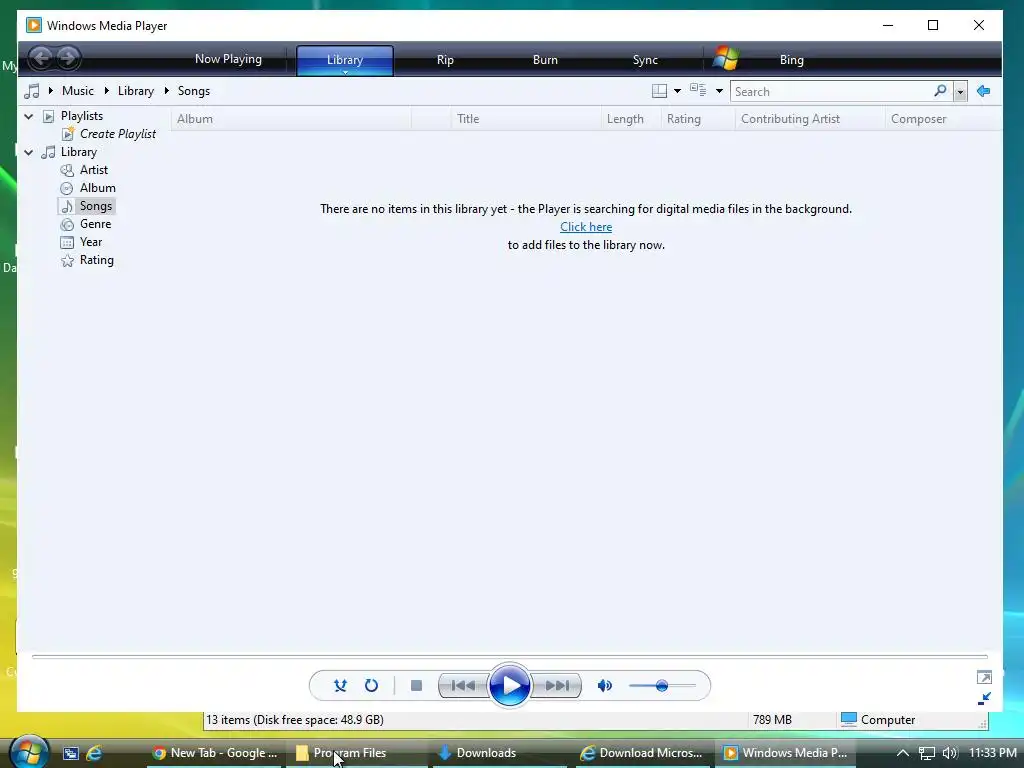1024x768 pixels.
Task: Select Songs in the library tree
Action: tap(95, 206)
